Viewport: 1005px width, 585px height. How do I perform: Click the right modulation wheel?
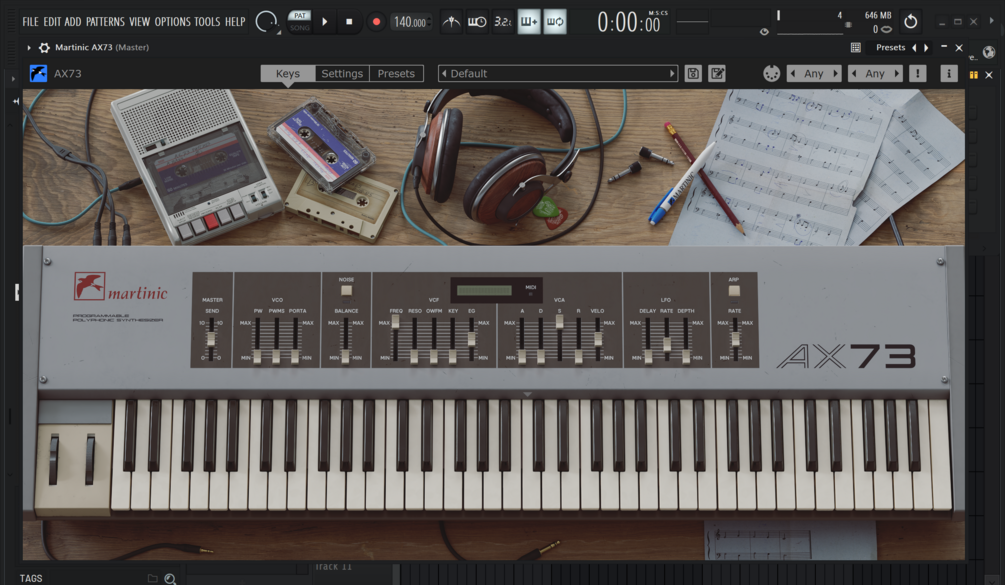(x=90, y=459)
